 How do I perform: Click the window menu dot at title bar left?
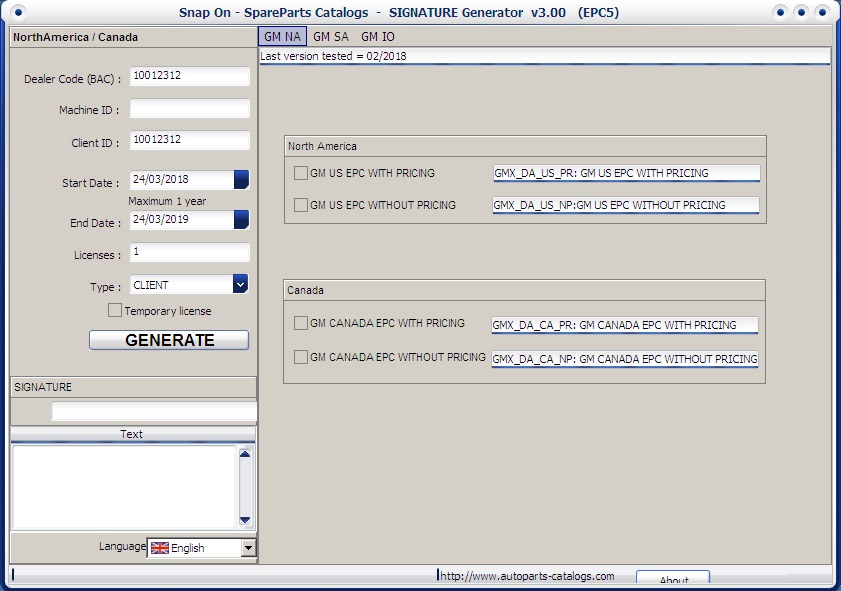(18, 12)
